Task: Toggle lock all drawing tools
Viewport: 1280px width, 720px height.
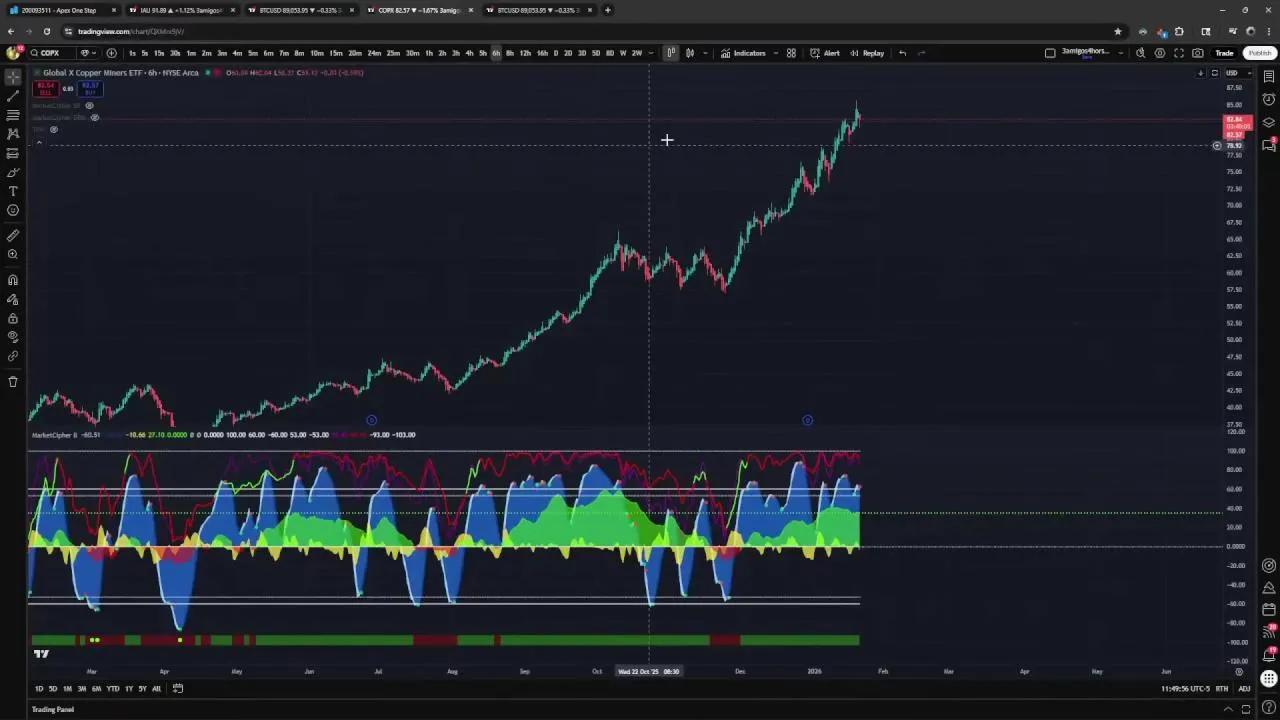Action: click(13, 318)
